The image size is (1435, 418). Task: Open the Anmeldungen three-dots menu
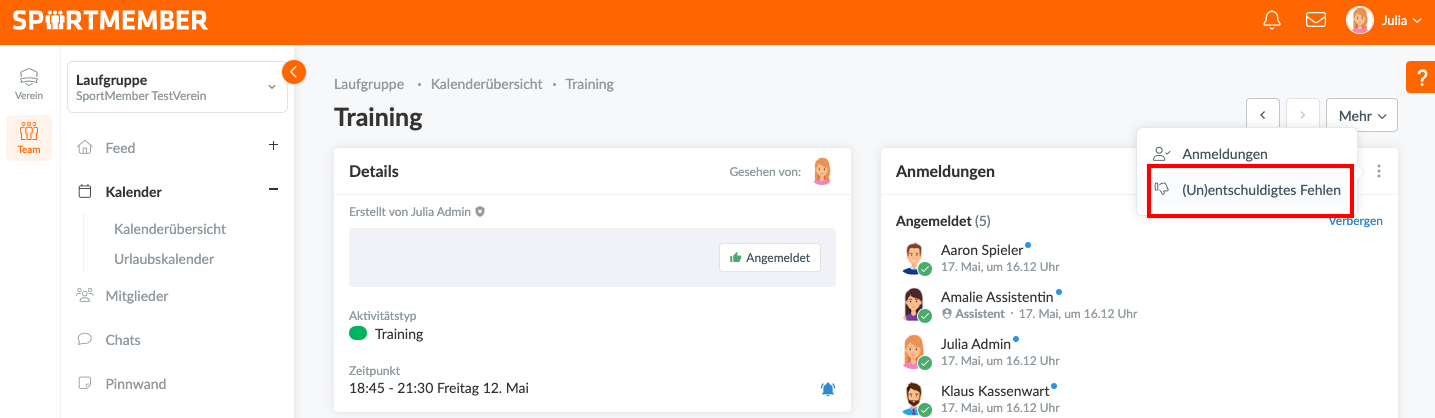[x=1379, y=171]
